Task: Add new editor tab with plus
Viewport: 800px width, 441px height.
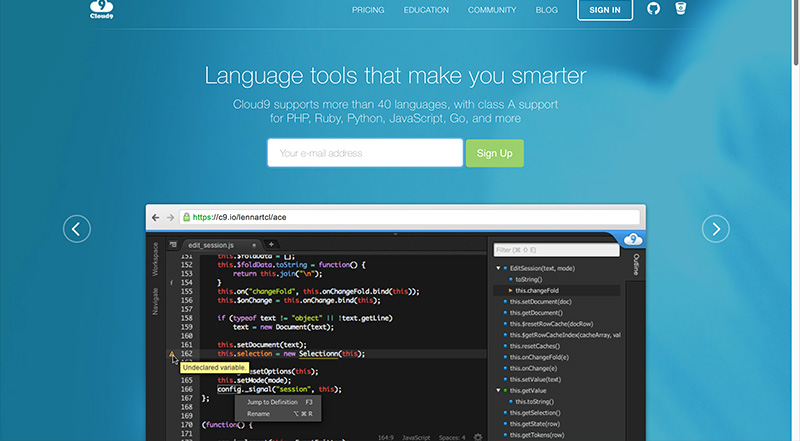Action: click(271, 244)
